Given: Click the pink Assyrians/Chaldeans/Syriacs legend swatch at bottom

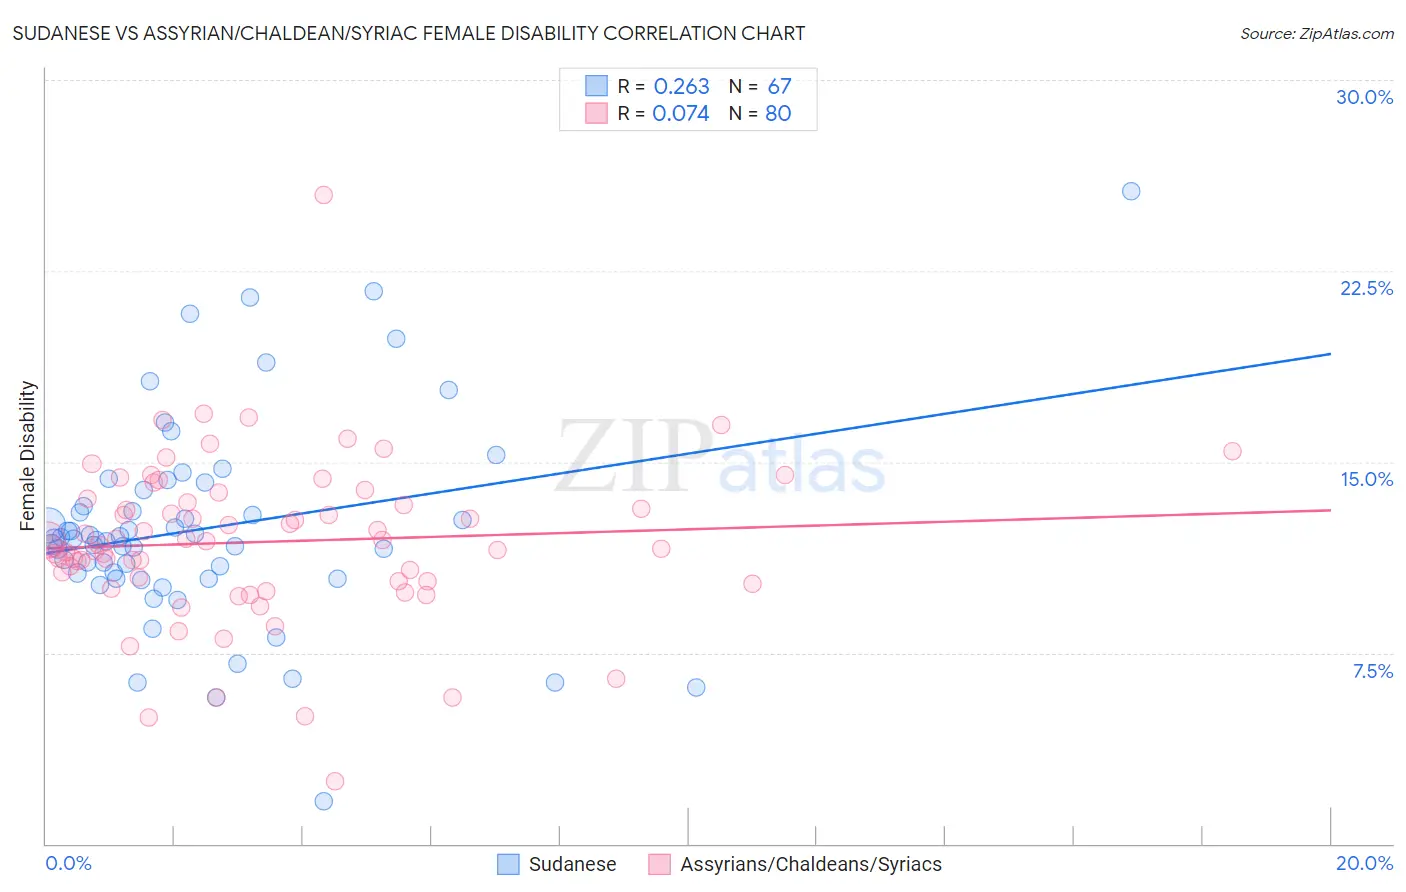Looking at the screenshot, I should (659, 864).
